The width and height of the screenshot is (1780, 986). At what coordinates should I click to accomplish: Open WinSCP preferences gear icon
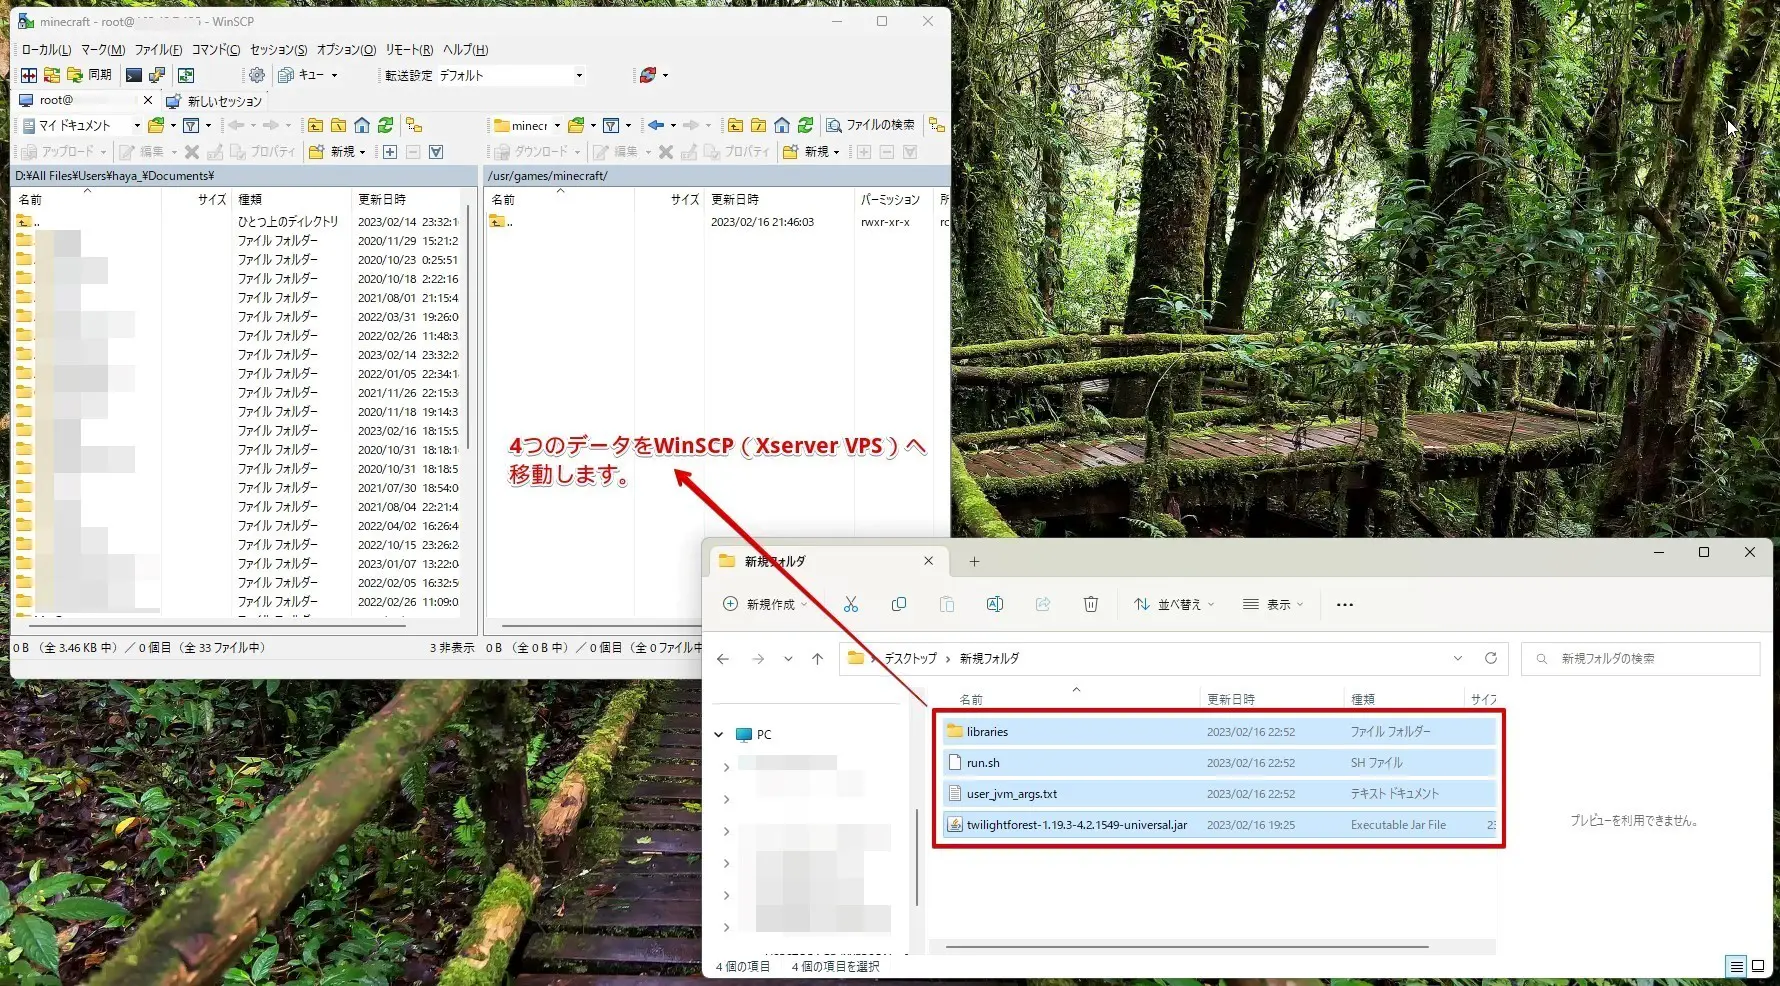tap(257, 75)
